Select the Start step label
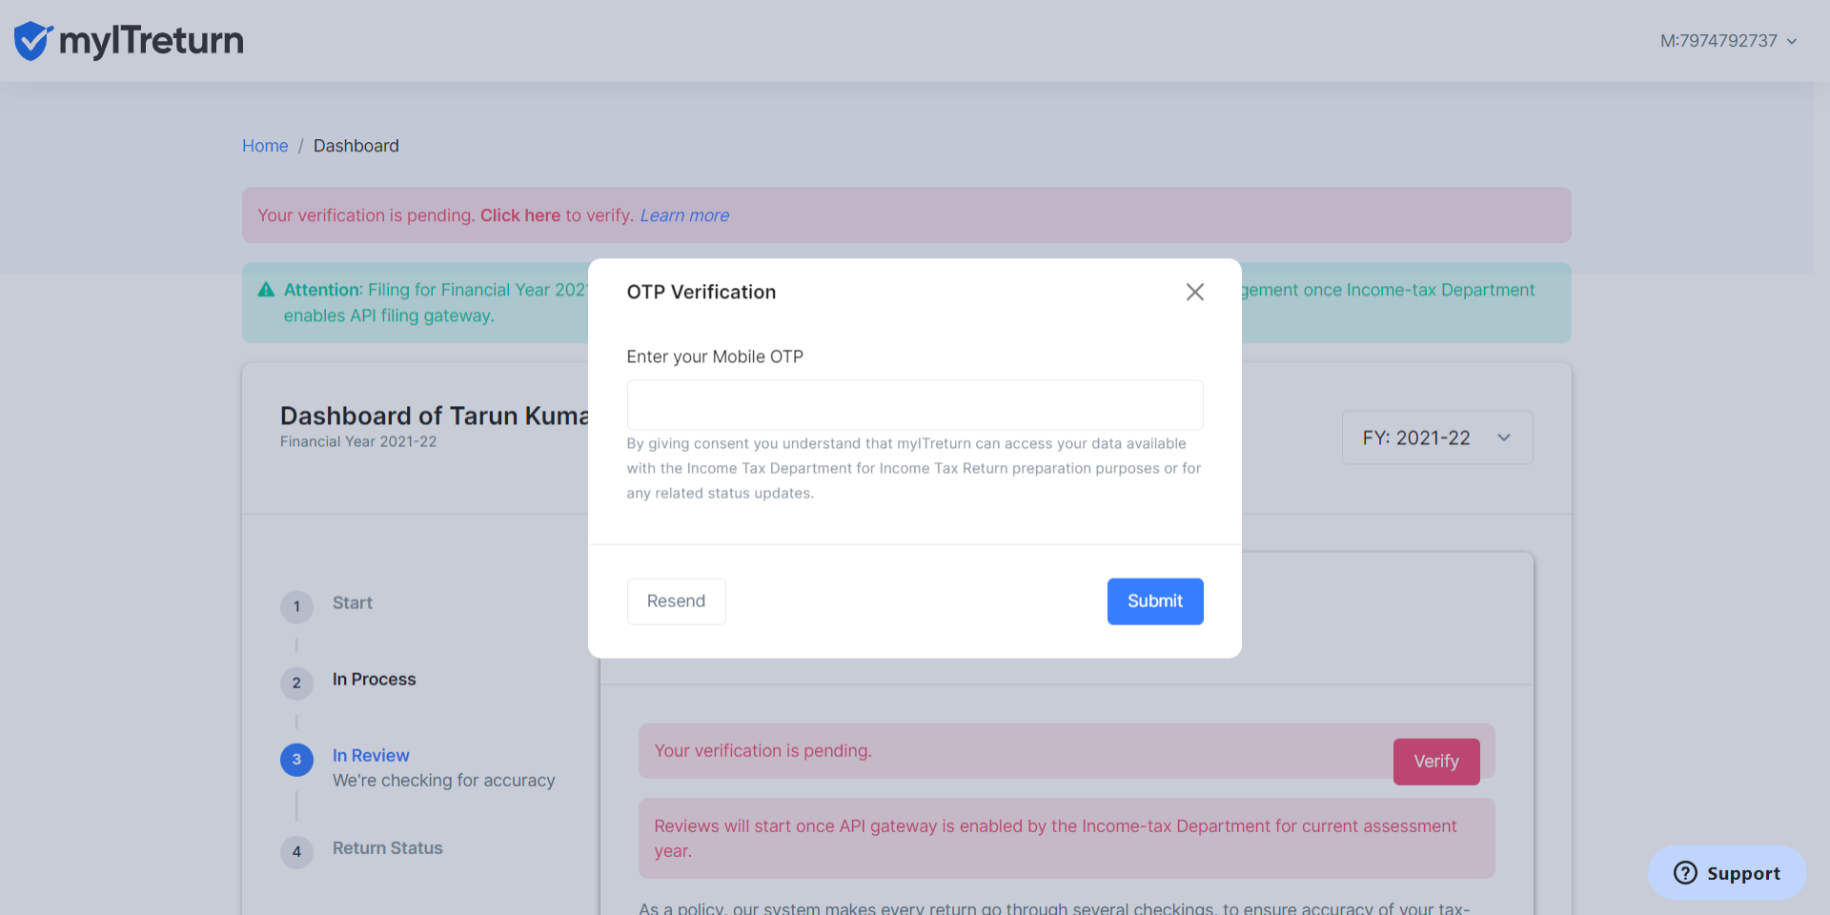The width and height of the screenshot is (1830, 915). click(x=352, y=603)
